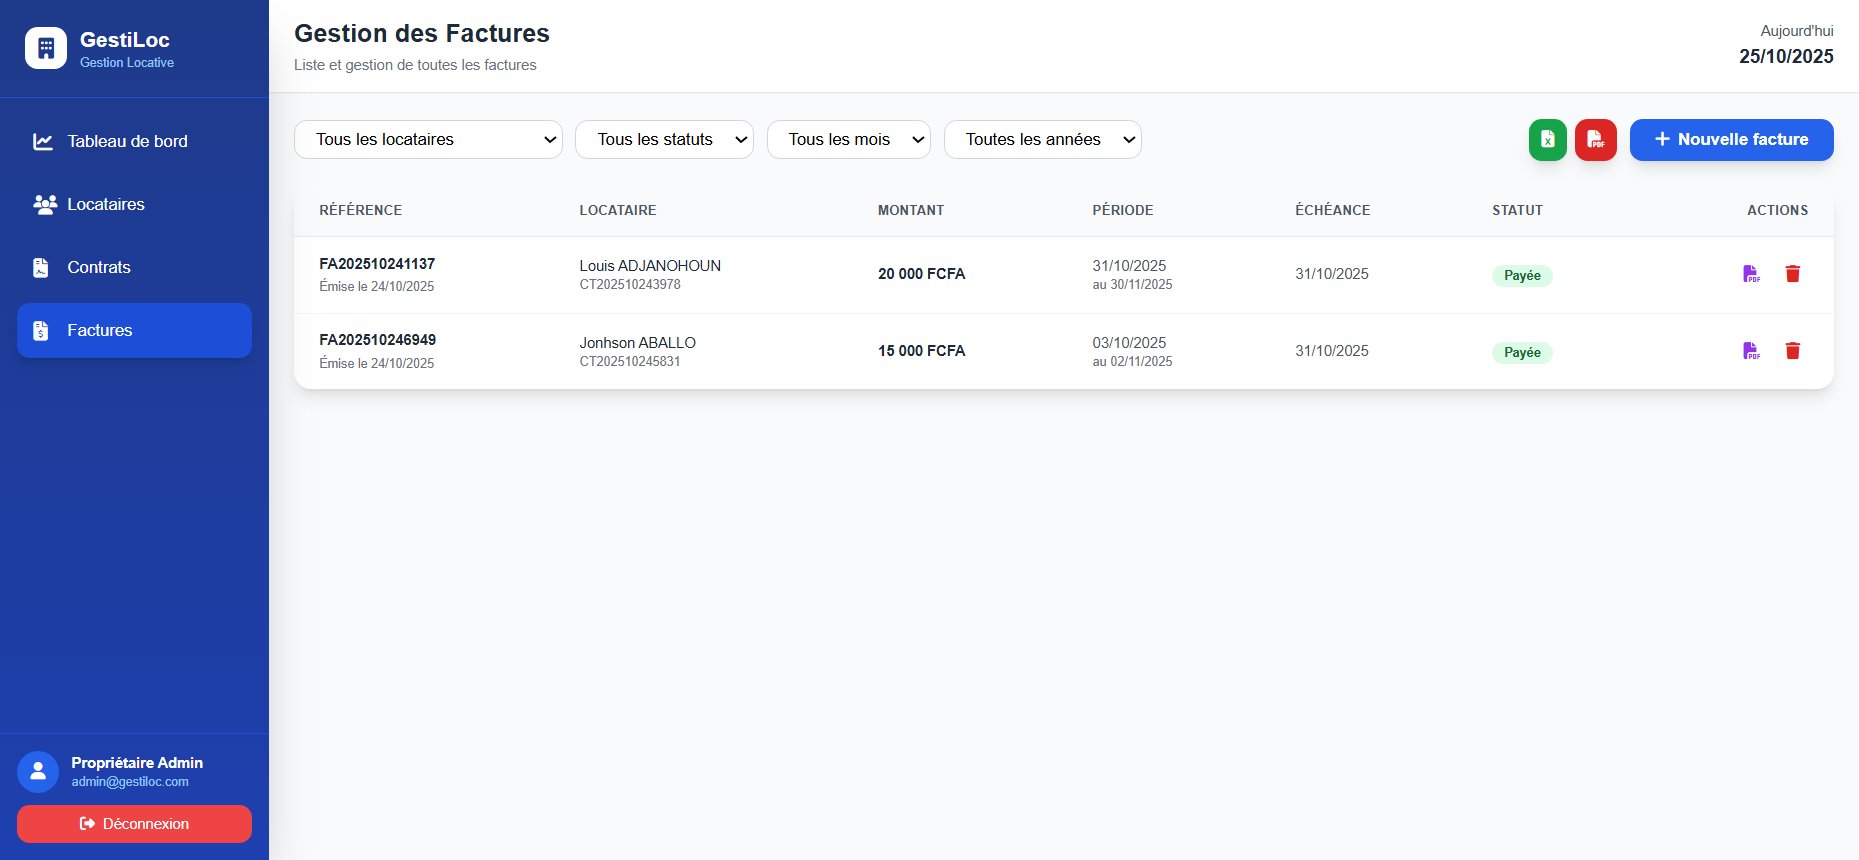Export invoices with green Excel icon

coord(1547,140)
